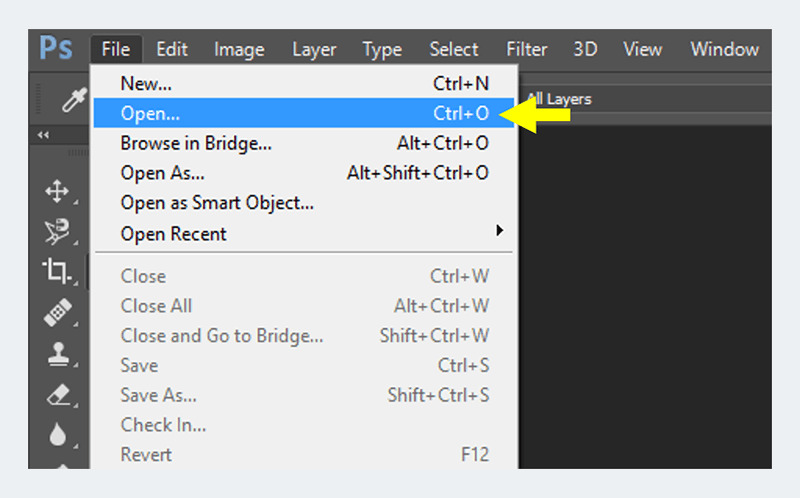Open the Filter menu
The height and width of the screenshot is (498, 800).
527,49
